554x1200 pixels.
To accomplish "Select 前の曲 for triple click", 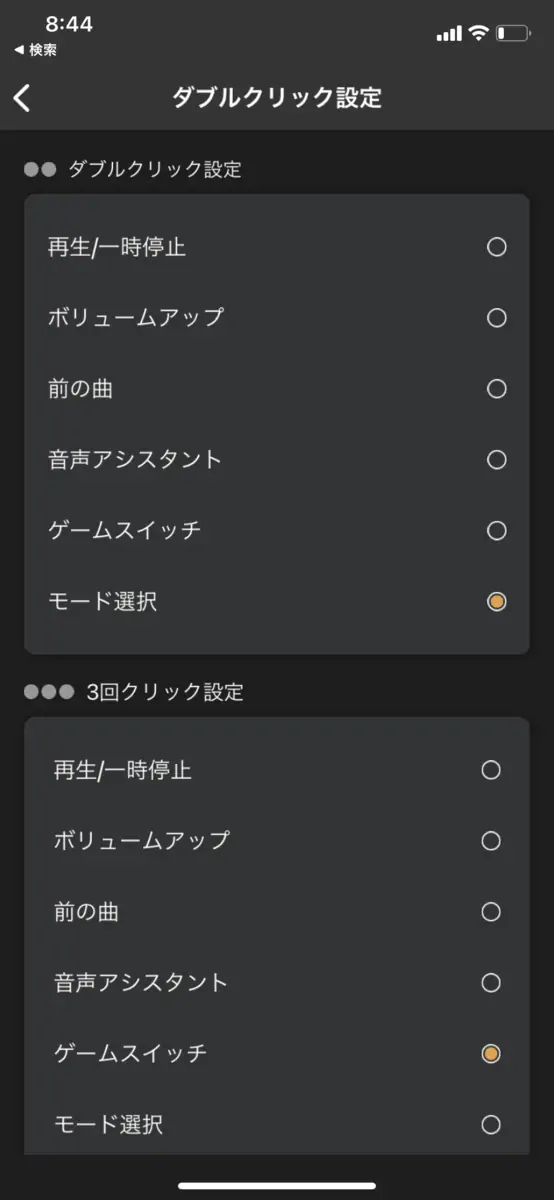I will pyautogui.click(x=277, y=912).
